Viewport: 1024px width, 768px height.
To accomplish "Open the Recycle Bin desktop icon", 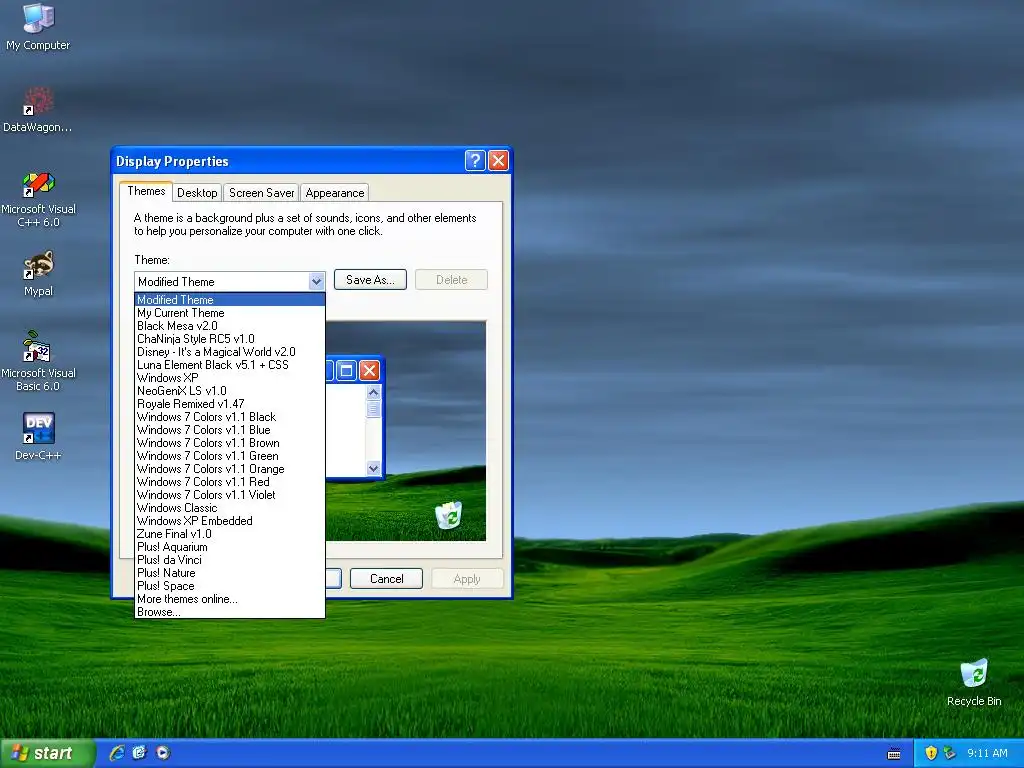I will click(x=974, y=682).
